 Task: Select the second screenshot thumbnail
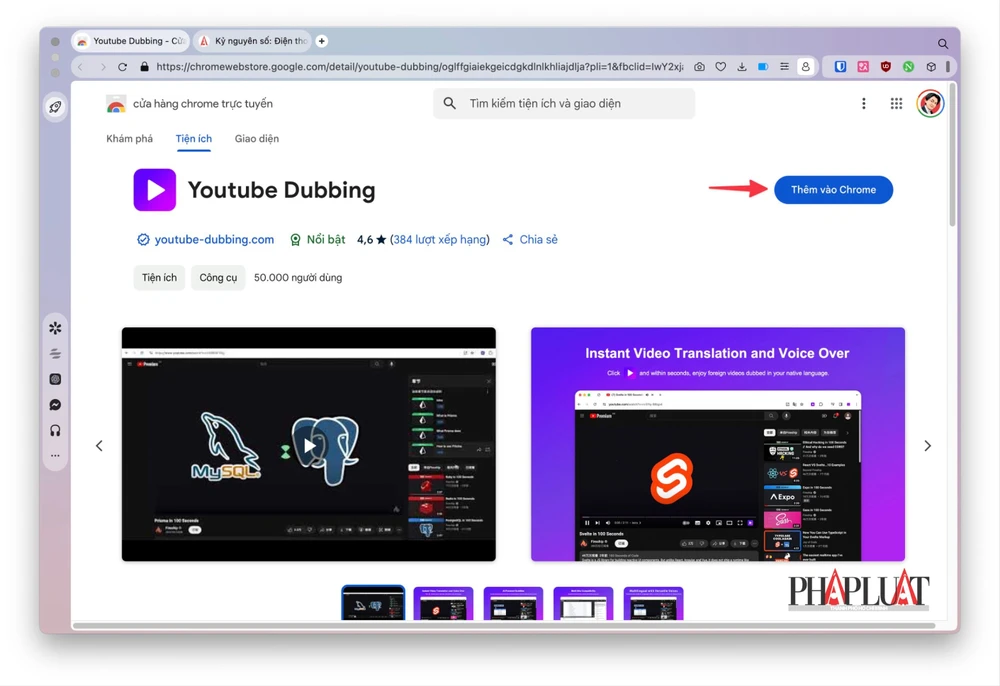pyautogui.click(x=443, y=604)
